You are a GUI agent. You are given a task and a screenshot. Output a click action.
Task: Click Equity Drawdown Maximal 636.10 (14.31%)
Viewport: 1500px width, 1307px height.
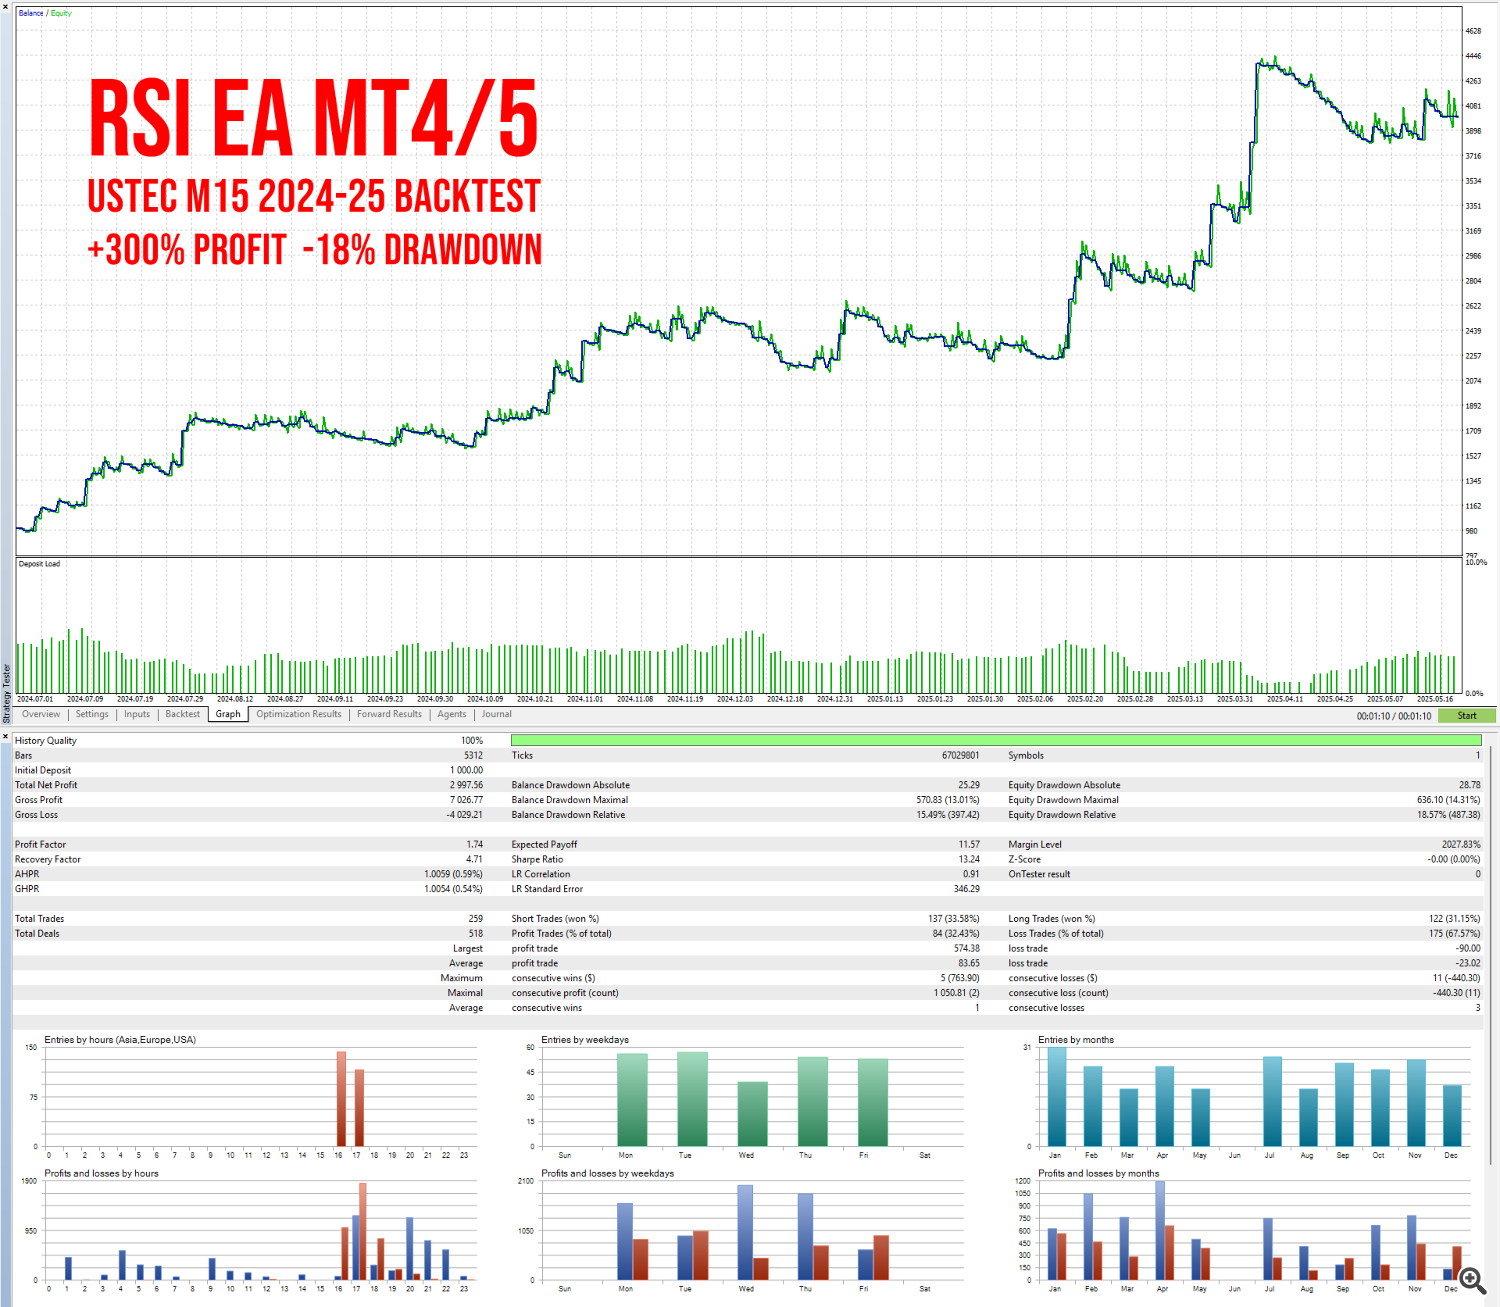pos(1449,800)
